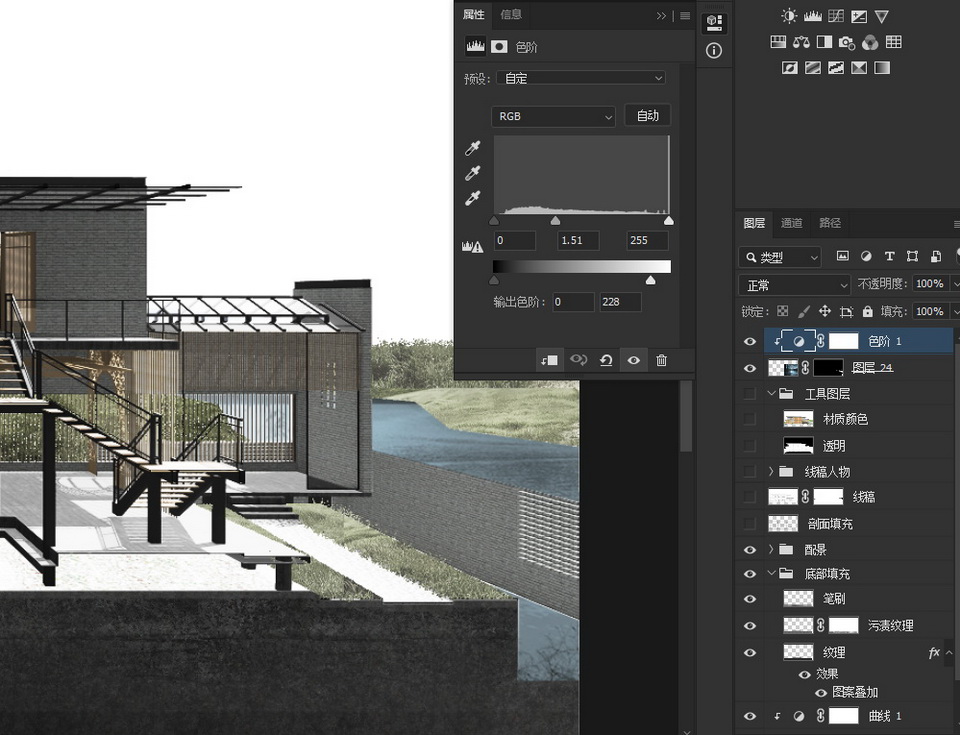Image resolution: width=960 pixels, height=735 pixels.
Task: Add a Brightness/Contrast adjustment layer
Action: pos(790,16)
